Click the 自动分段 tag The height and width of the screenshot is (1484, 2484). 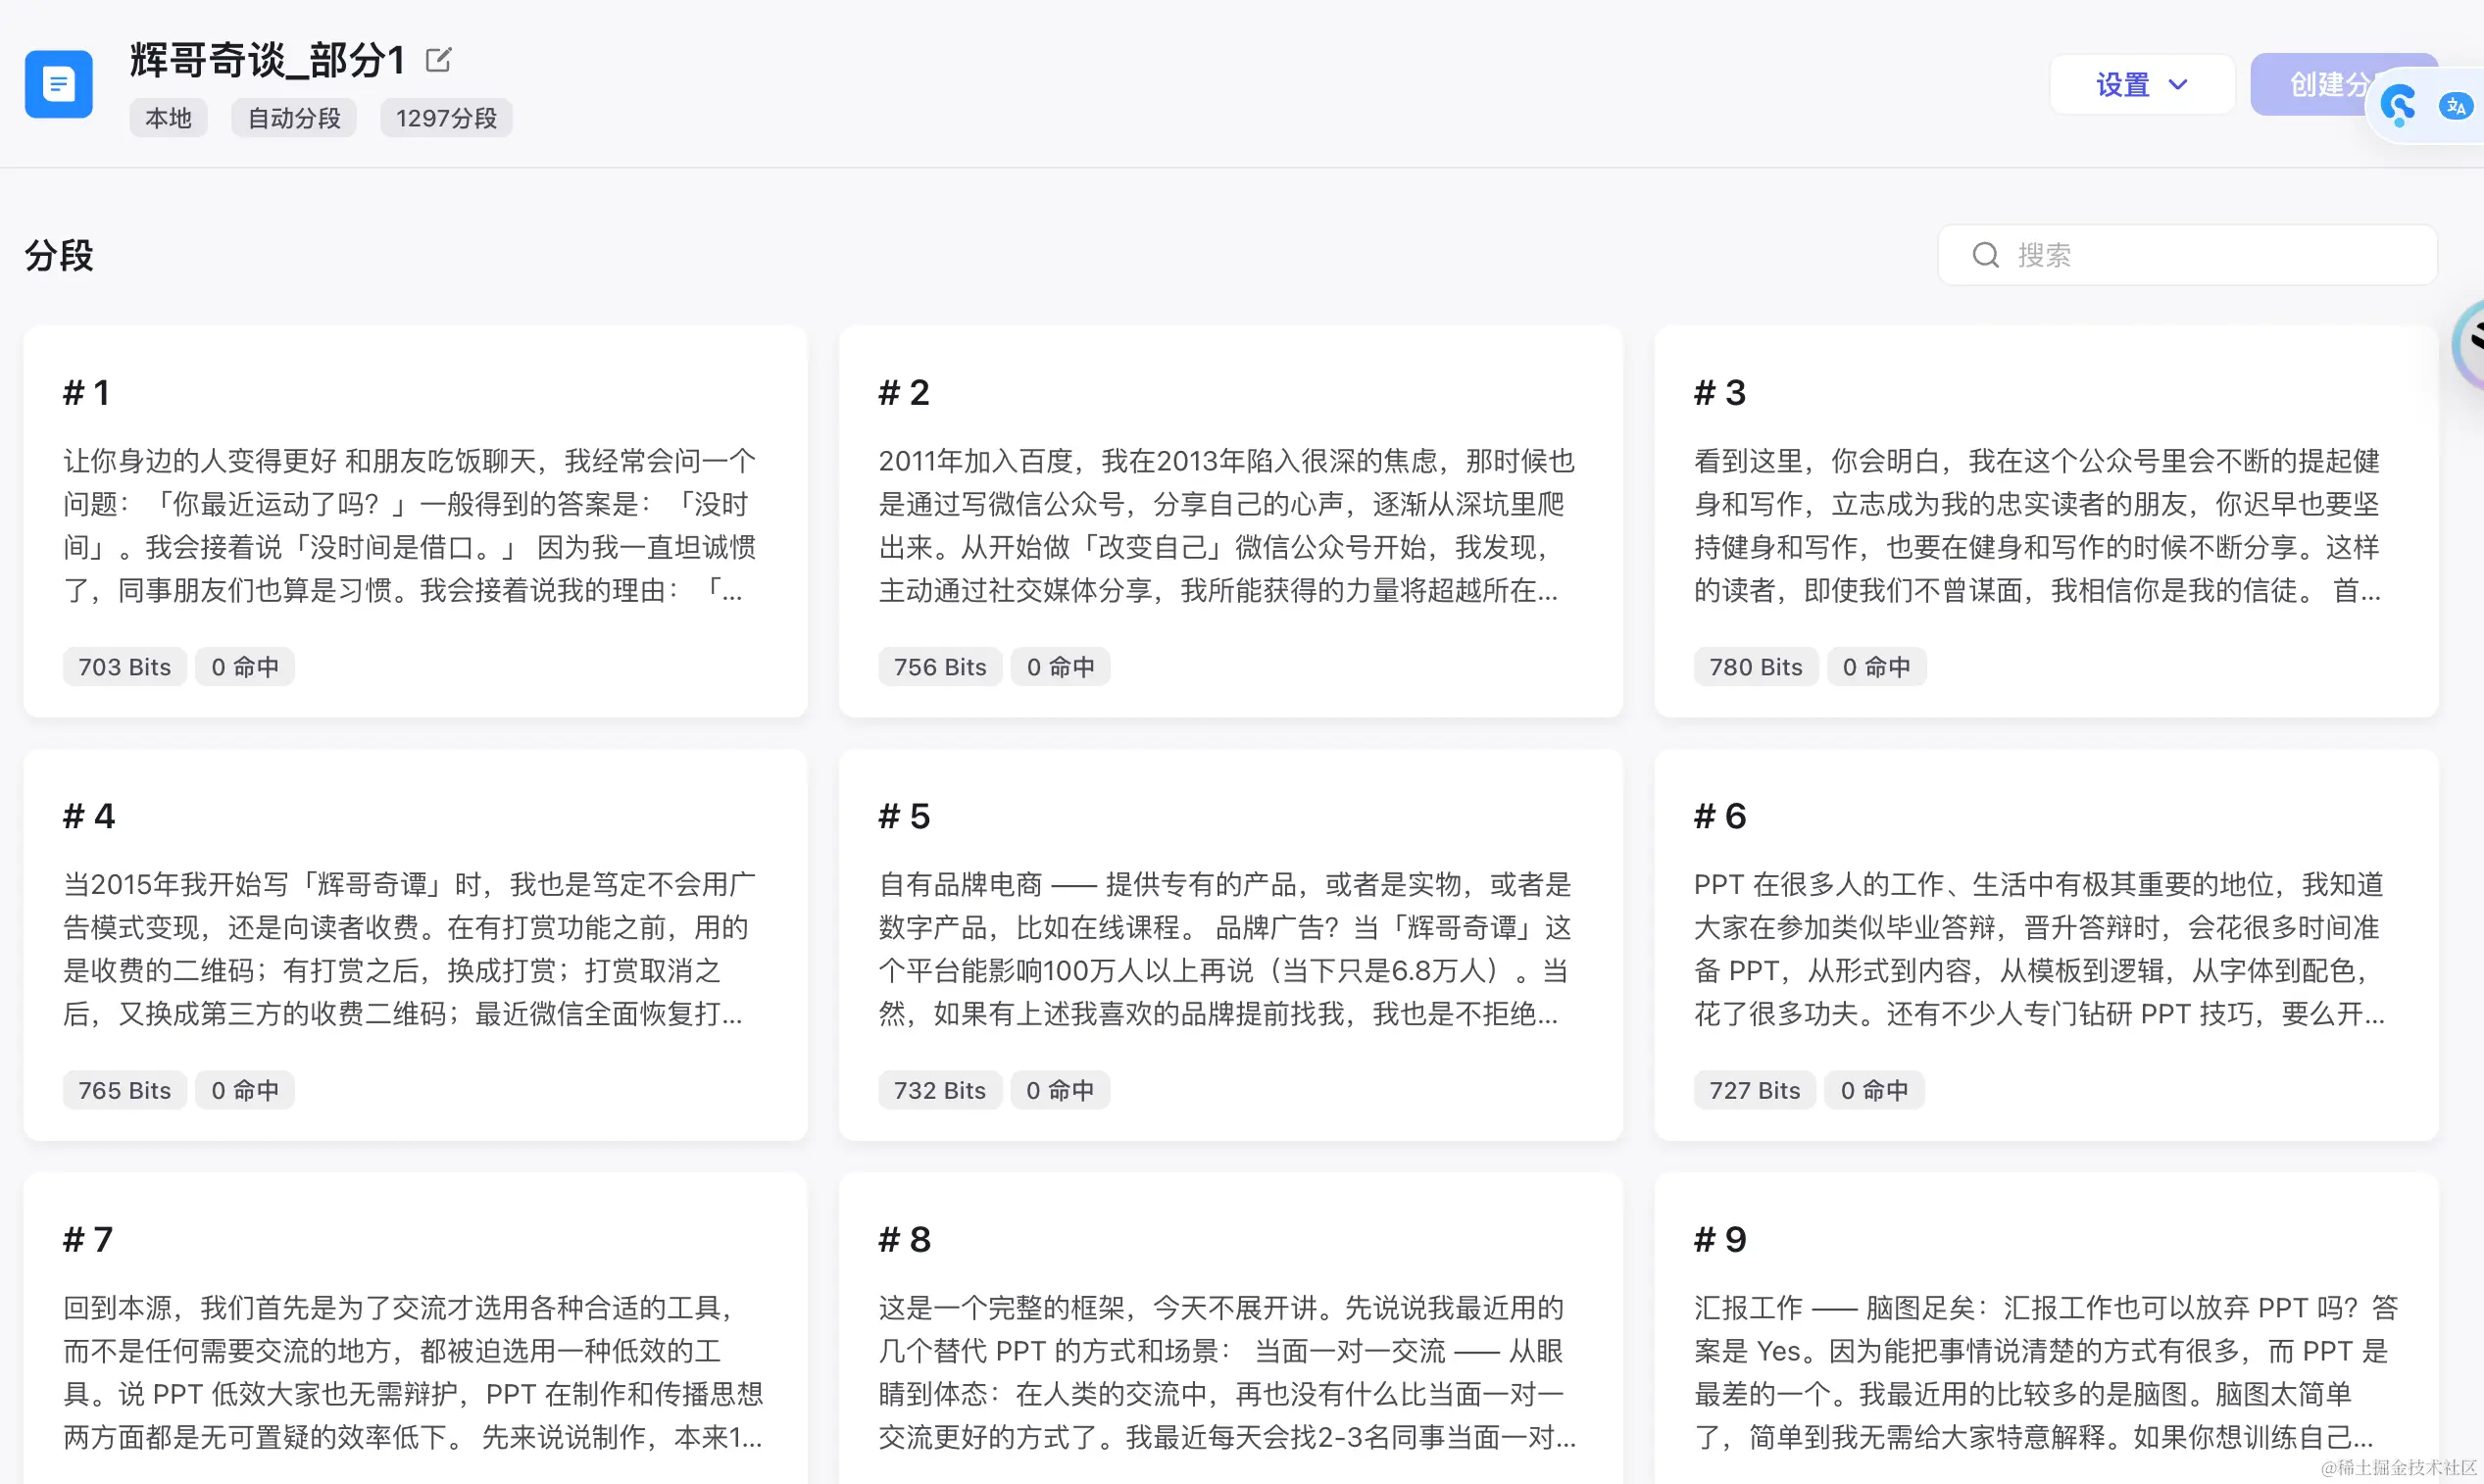click(x=294, y=118)
